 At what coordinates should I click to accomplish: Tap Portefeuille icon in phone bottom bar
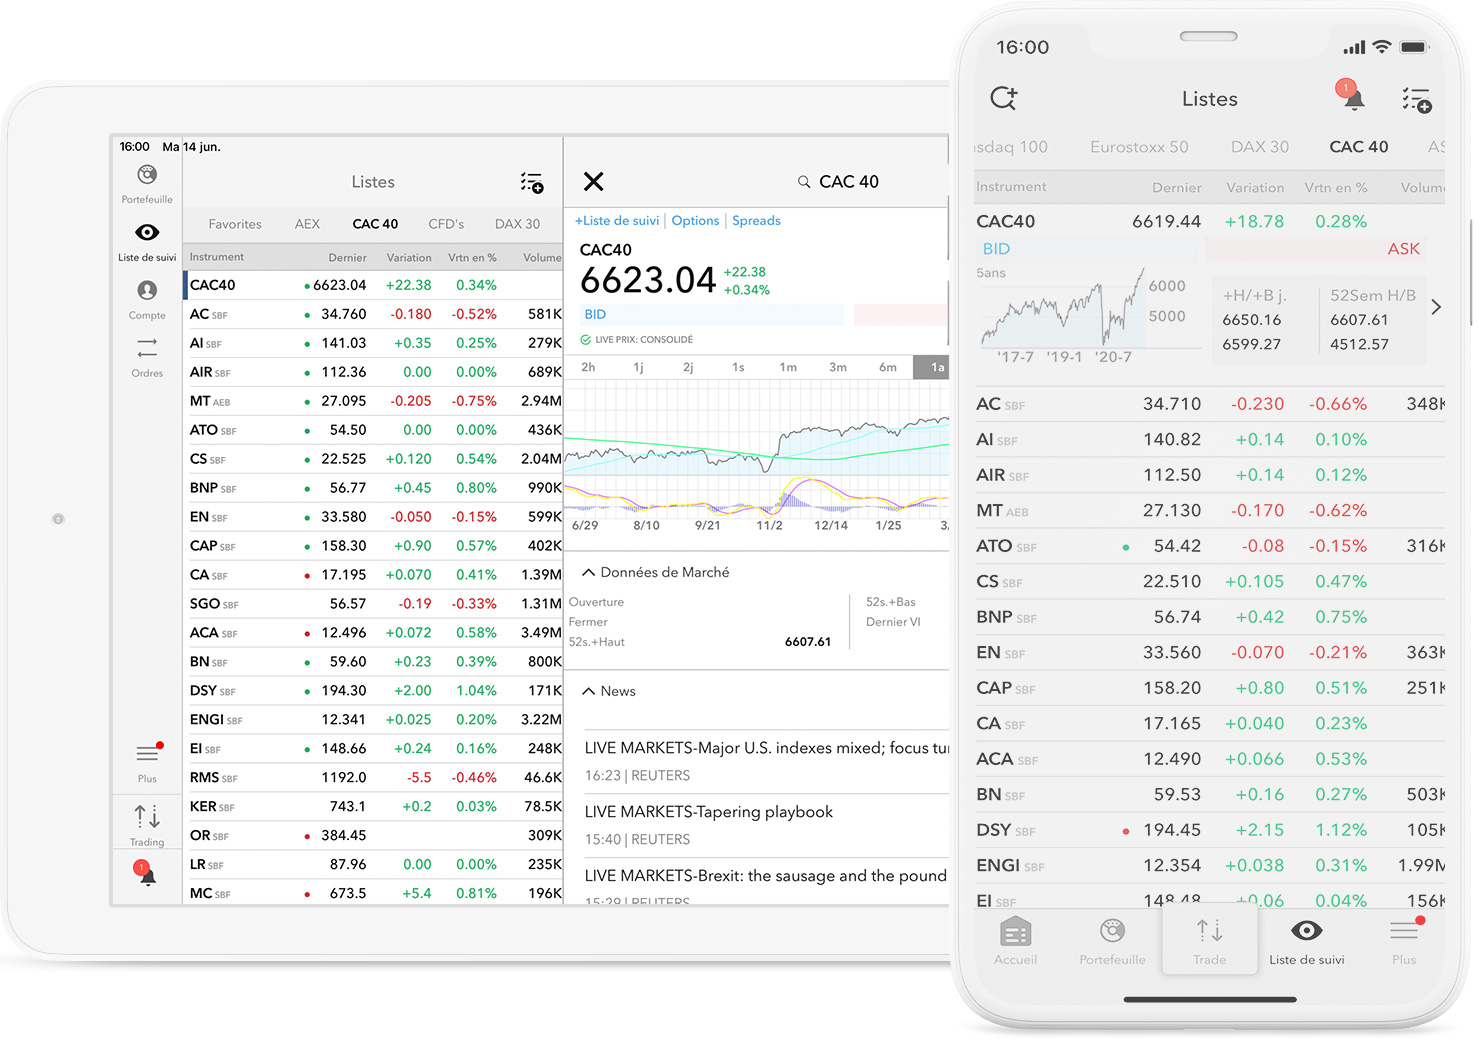(1112, 941)
